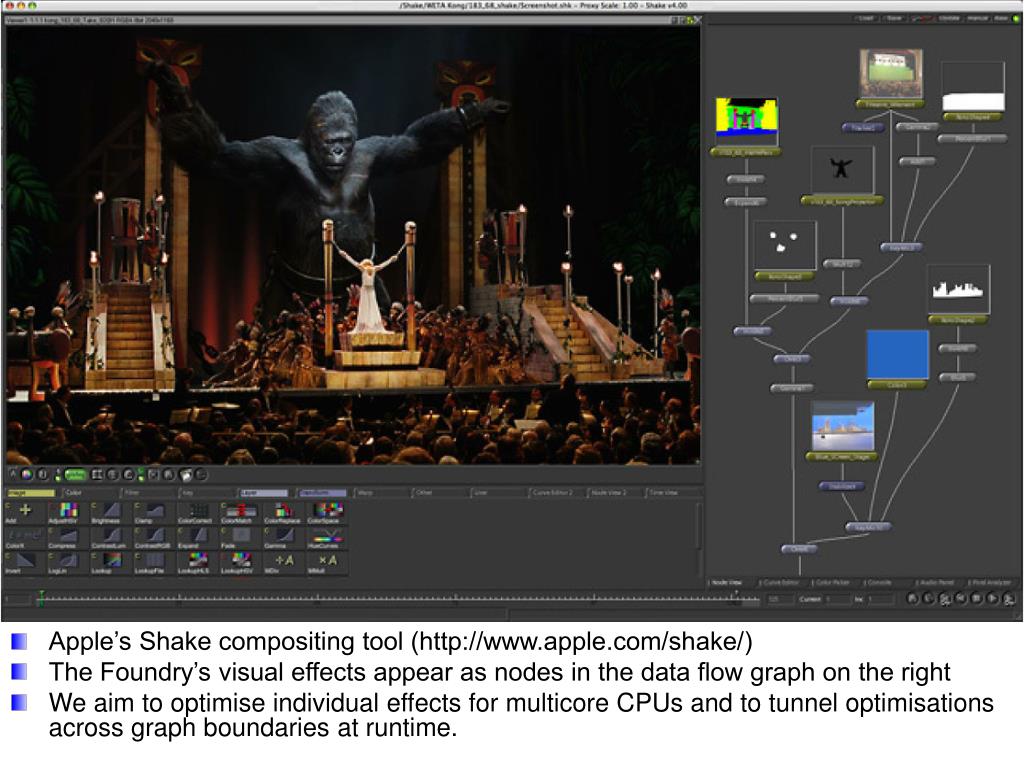Switch to Curve Editor 2 tab
Image resolution: width=1024 pixels, height=768 pixels.
554,492
